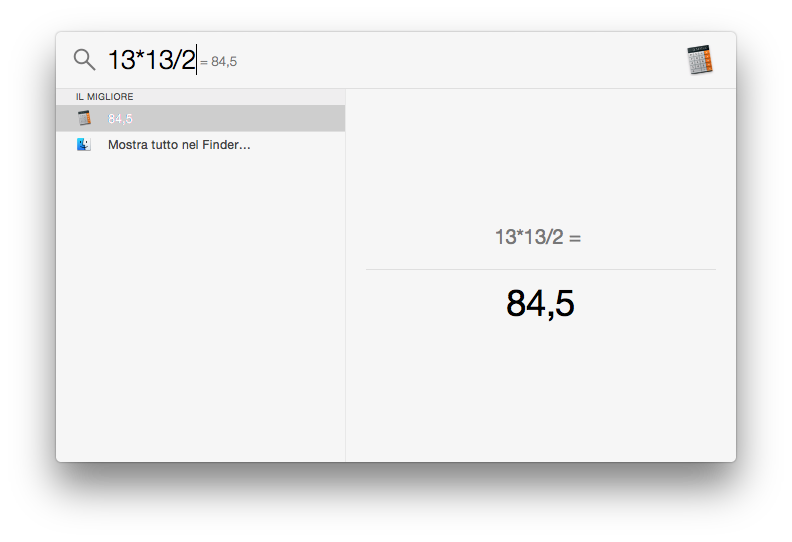Click the "13*13/2 =" expression in preview
792x542 pixels.
coord(538,237)
